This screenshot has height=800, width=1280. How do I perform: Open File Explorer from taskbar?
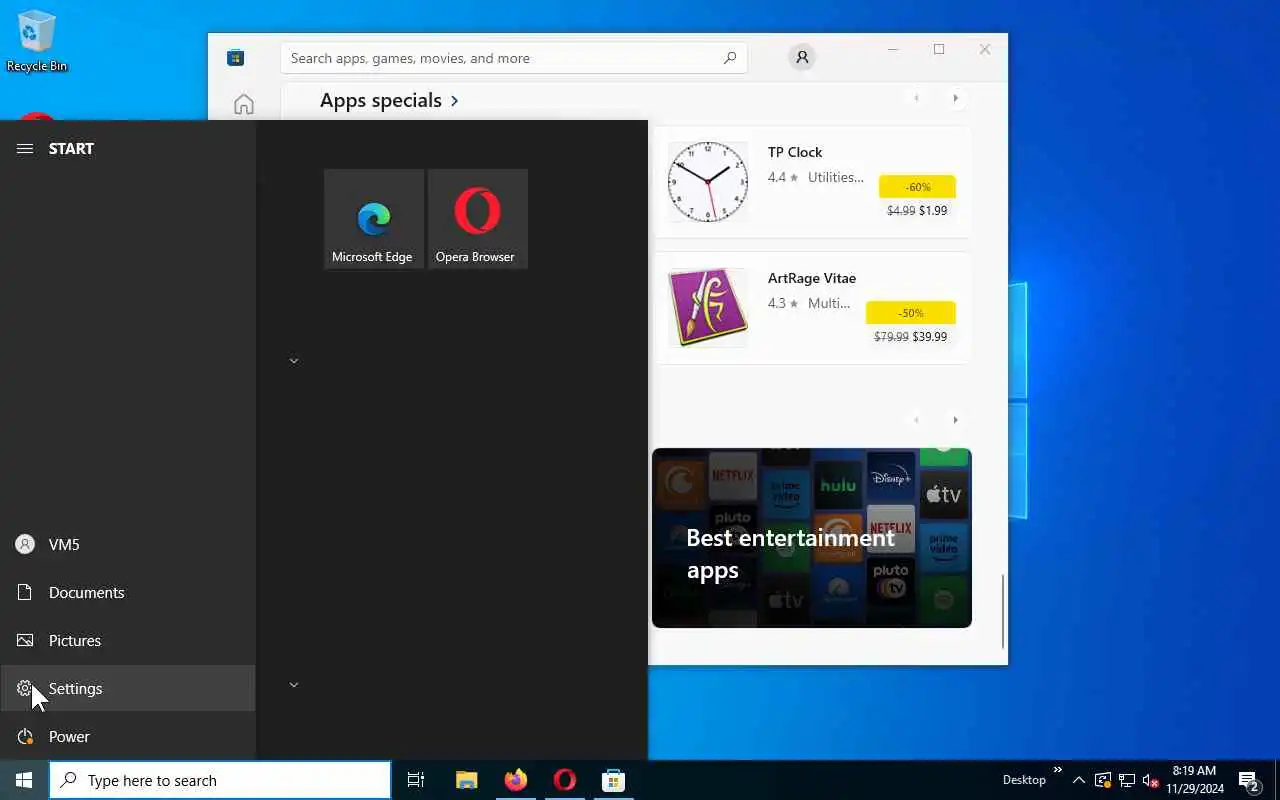click(466, 780)
